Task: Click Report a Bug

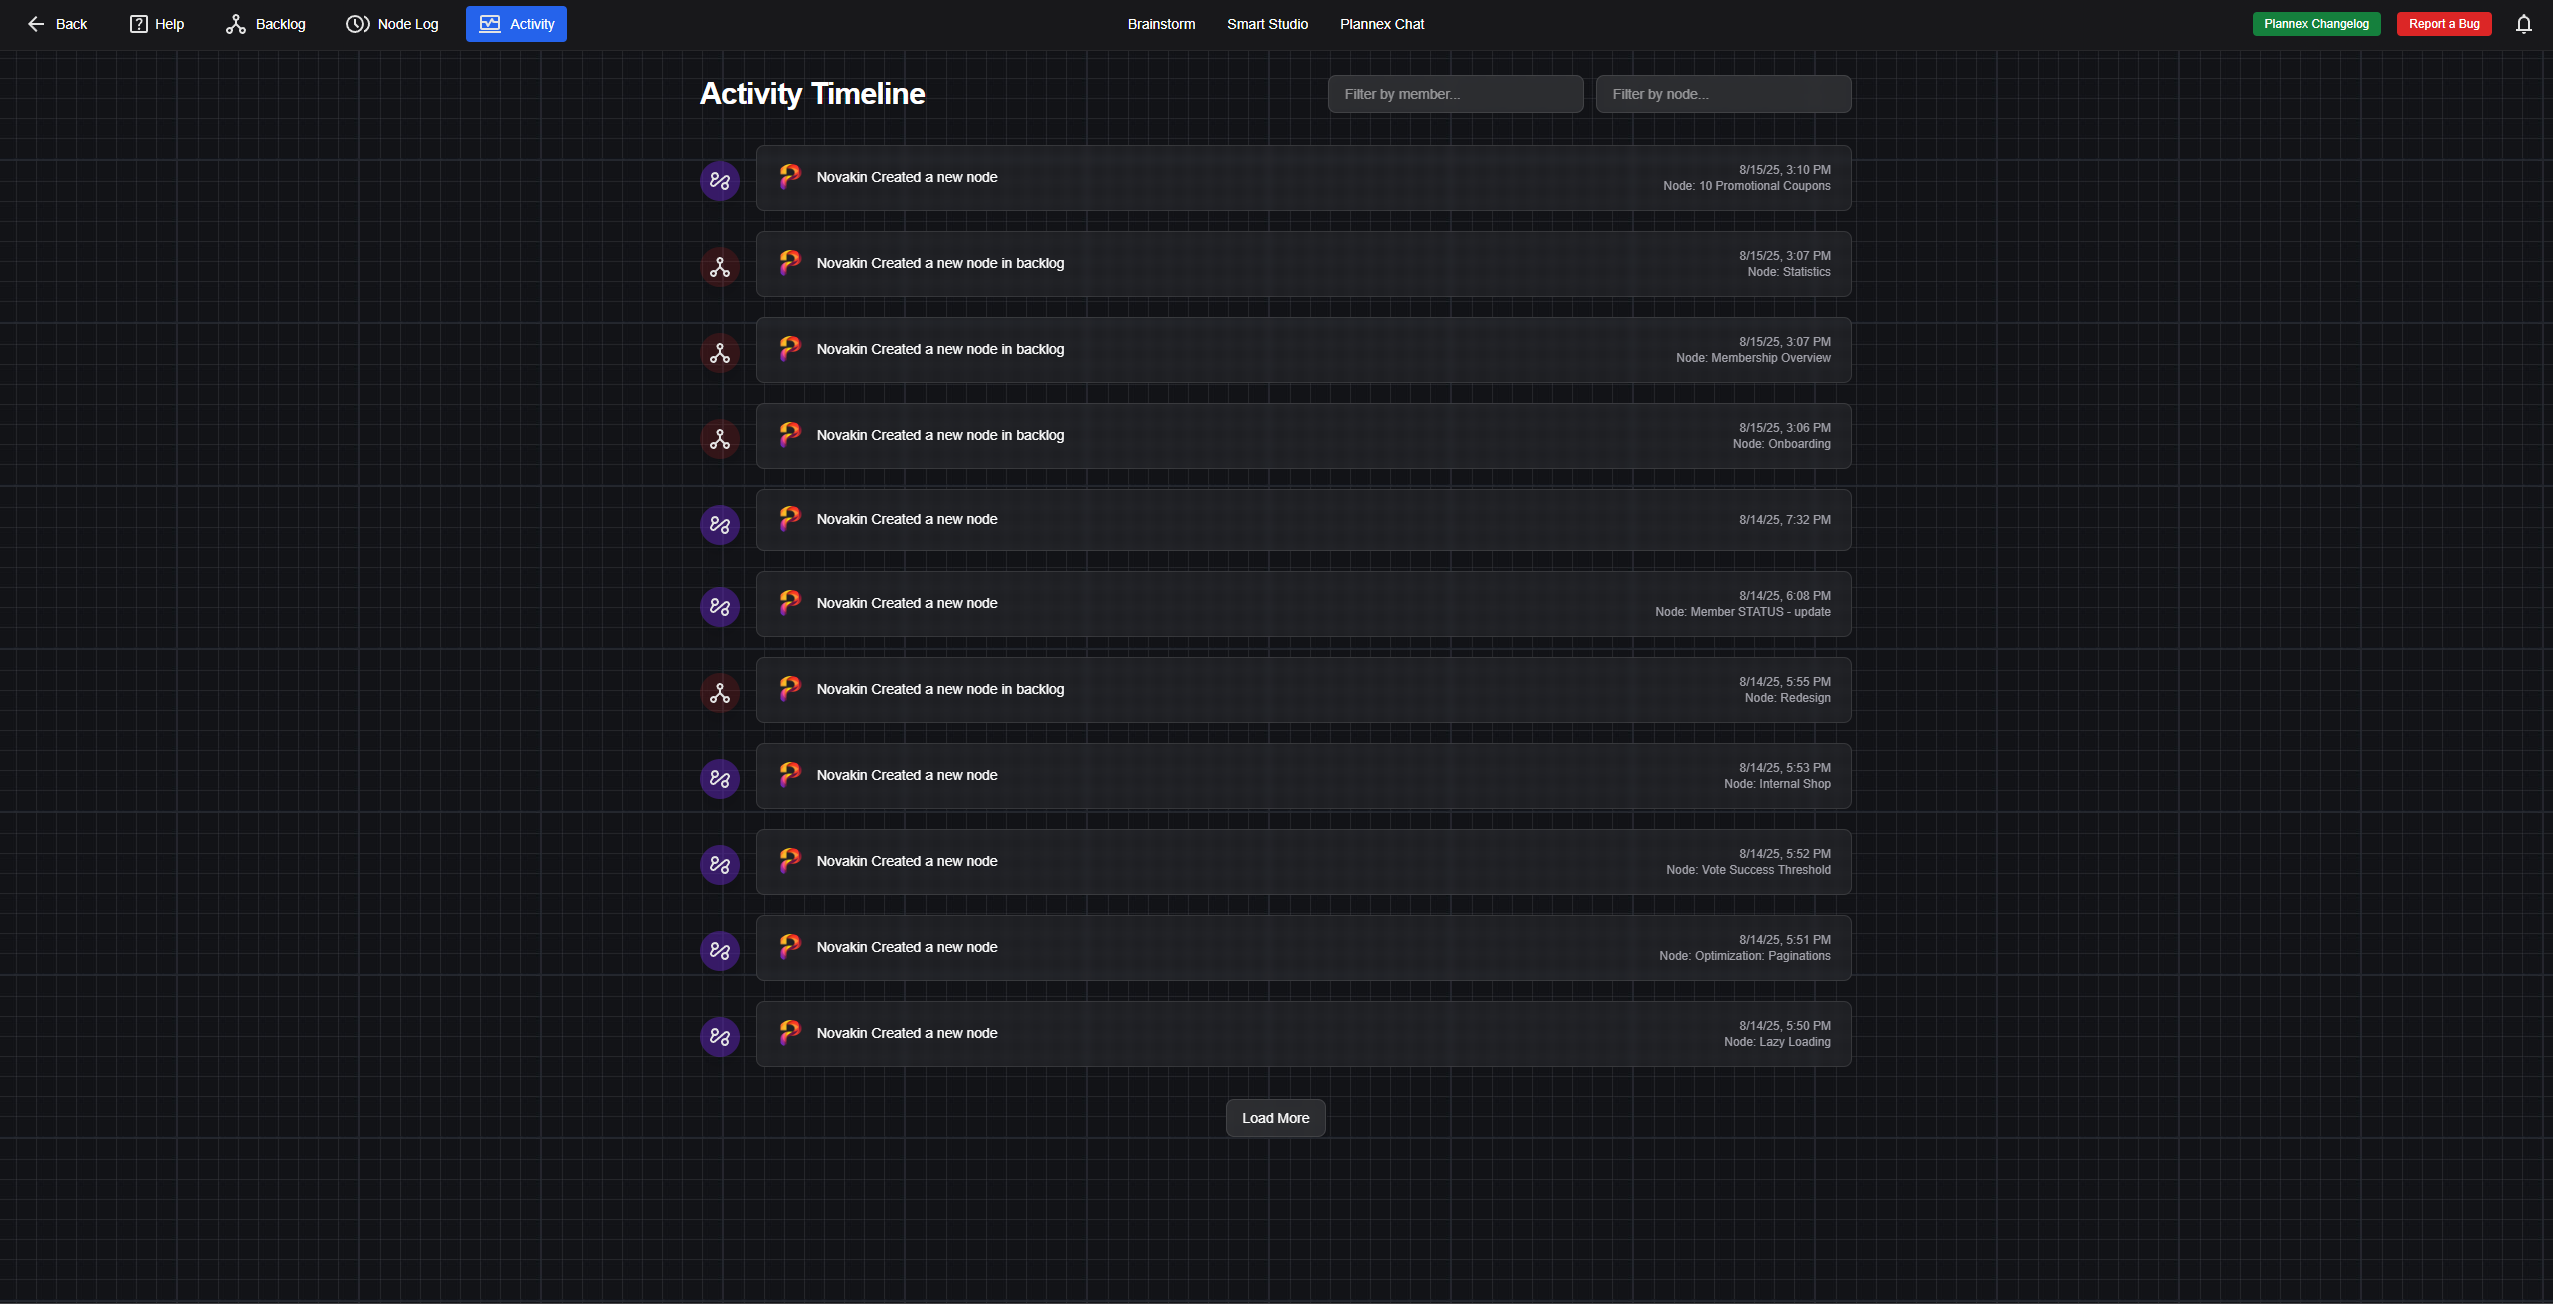Action: point(2443,23)
